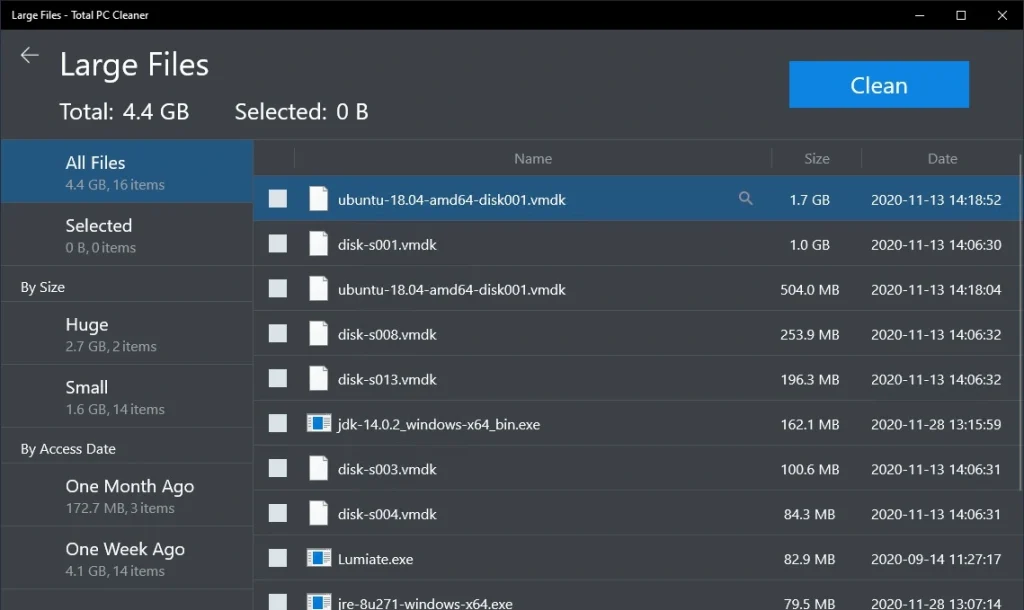
Task: Click the file icon of disk-s003.vmdk
Action: 318,468
